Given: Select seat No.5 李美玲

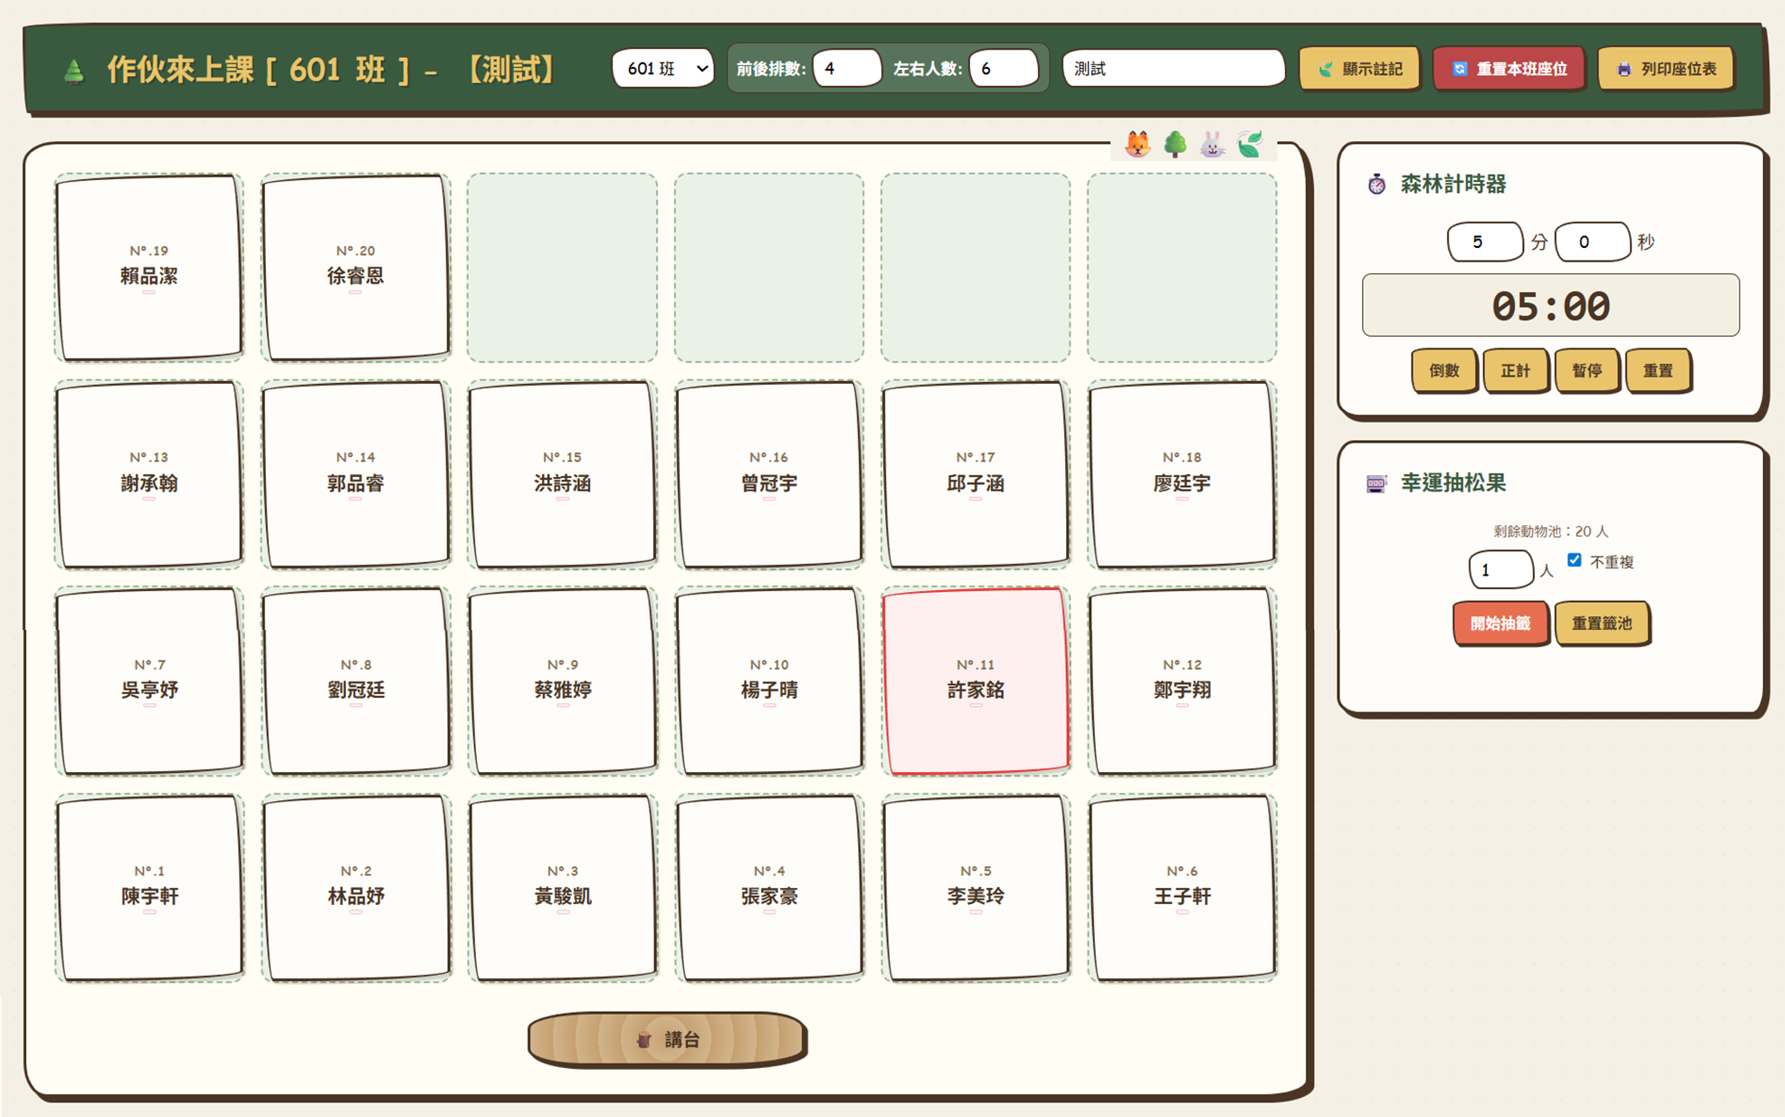Looking at the screenshot, I should coord(975,888).
